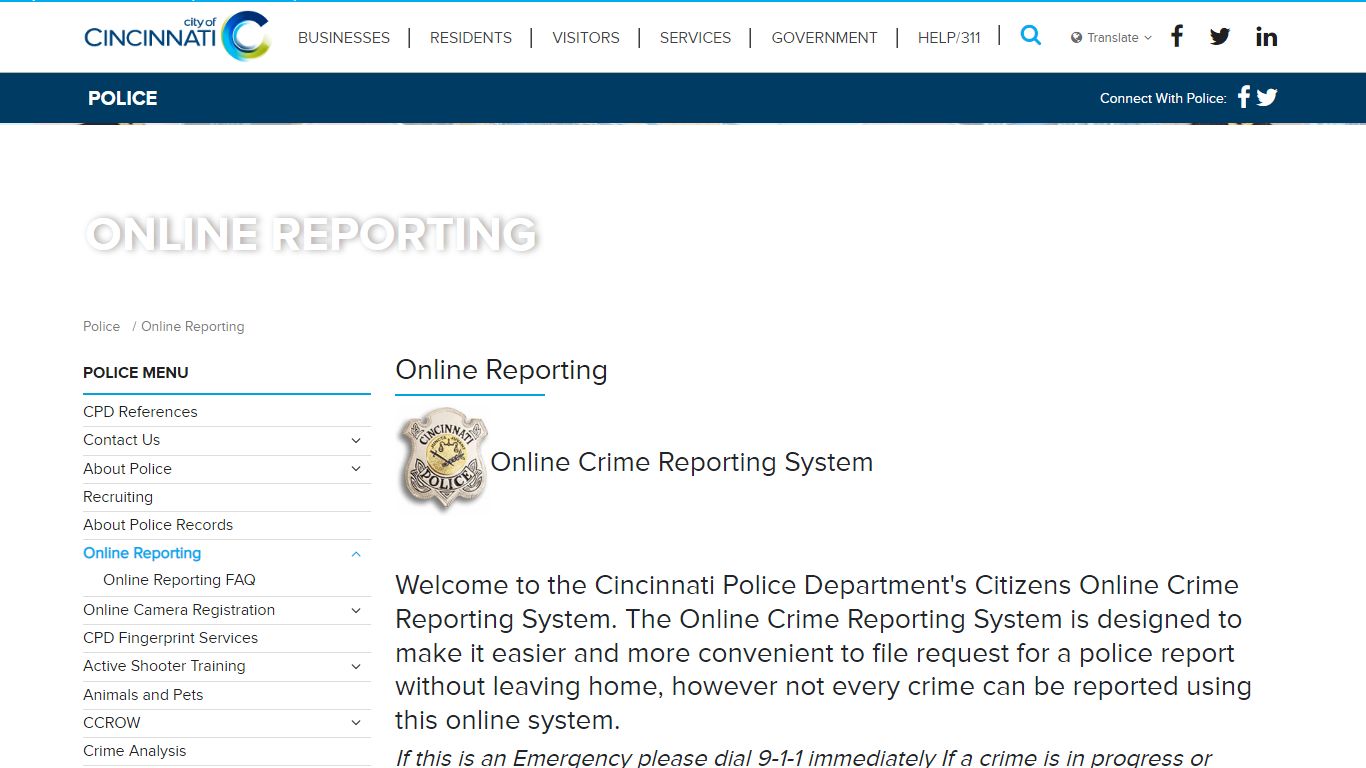Open the city's Facebook page icon in header
Image resolution: width=1366 pixels, height=768 pixels.
[1177, 37]
